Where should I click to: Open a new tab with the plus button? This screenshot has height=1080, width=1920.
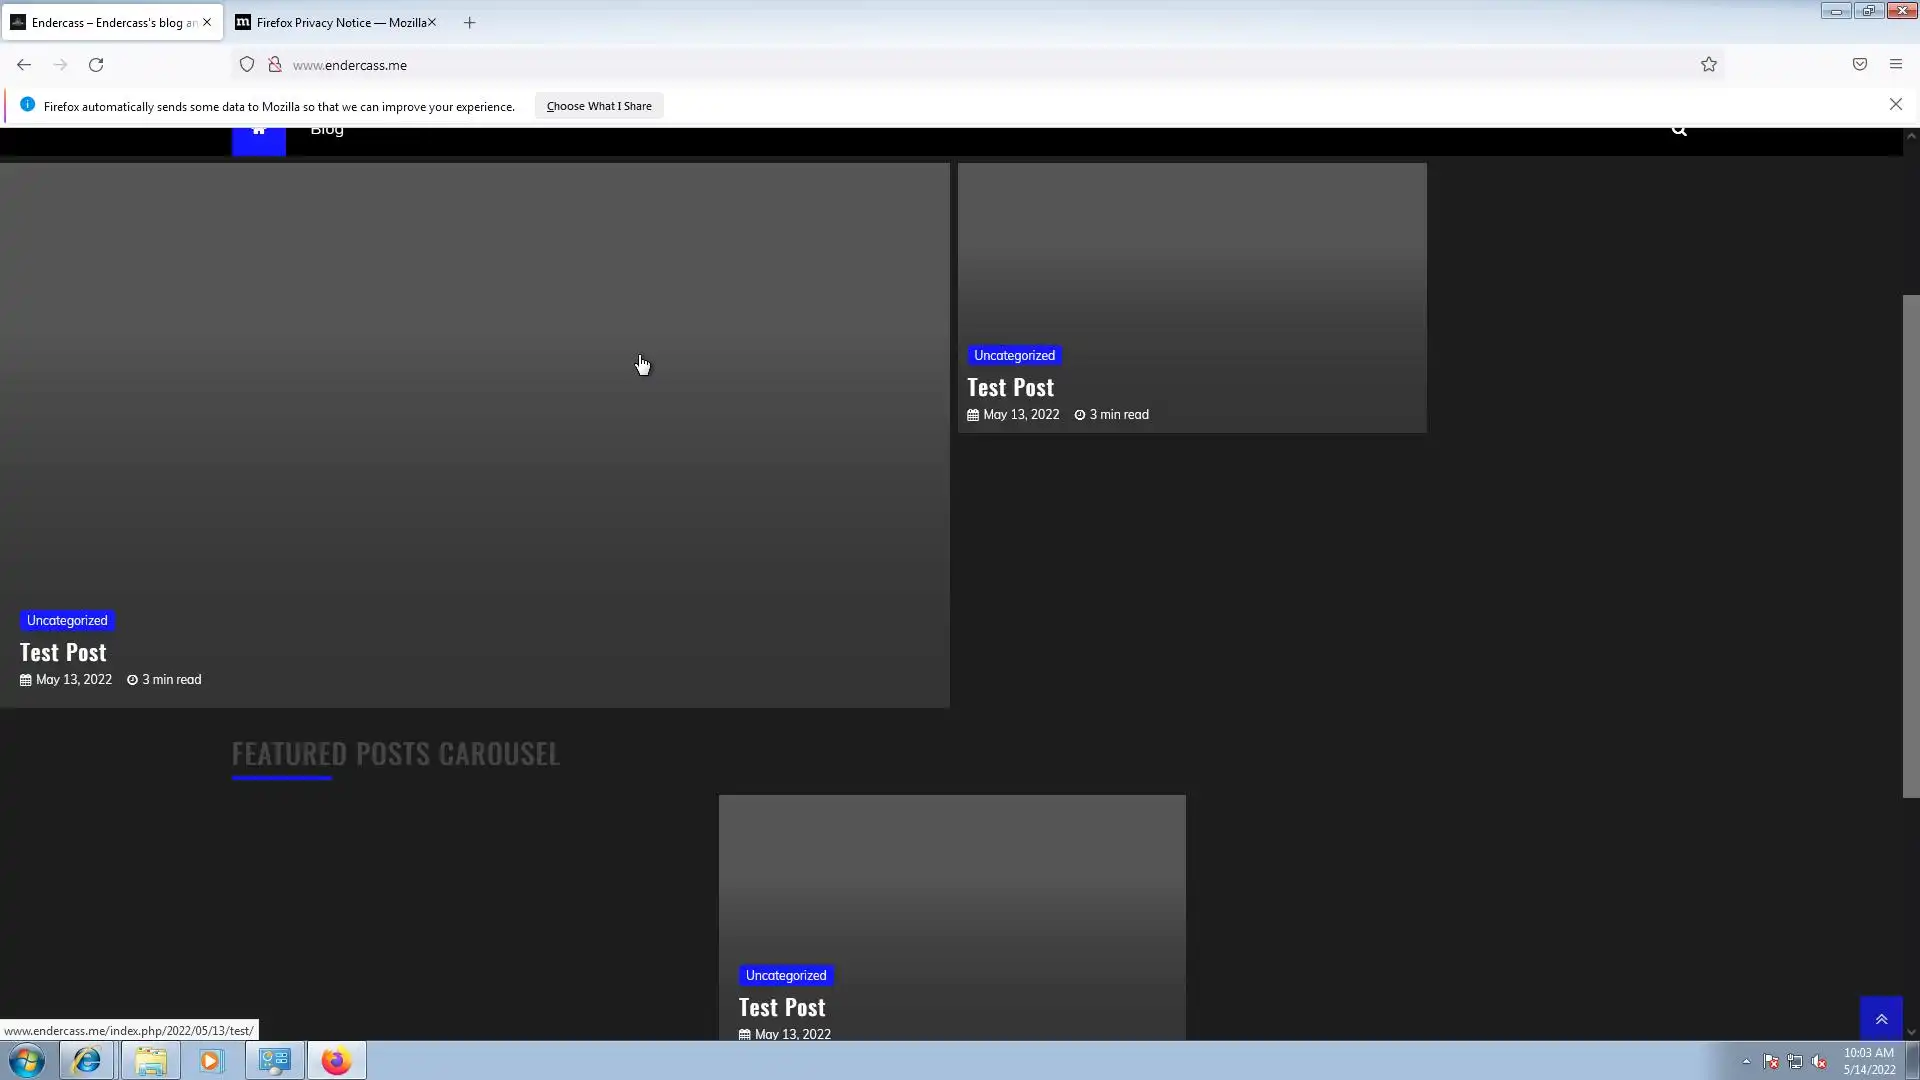469,22
